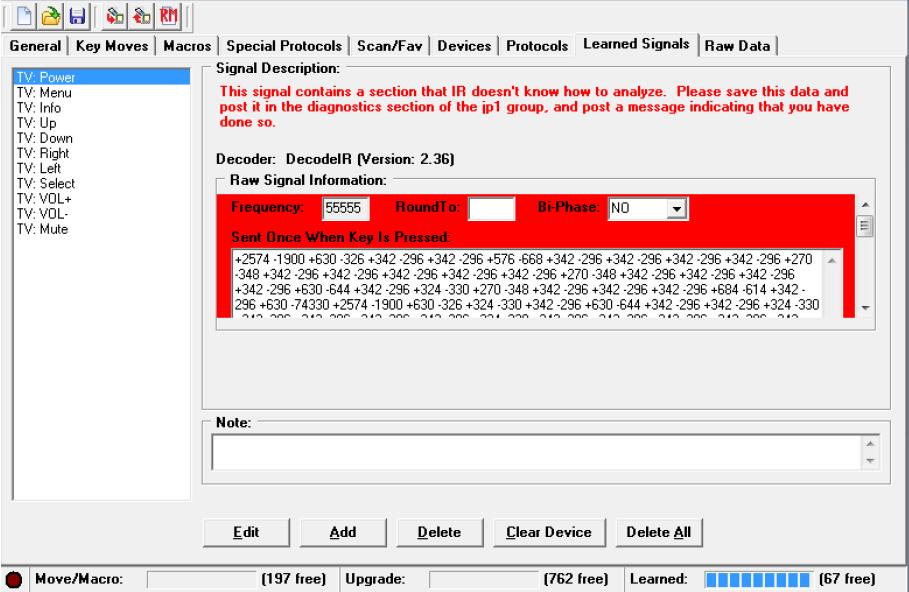Open the Key Moves tab
909x592 pixels.
[x=112, y=46]
